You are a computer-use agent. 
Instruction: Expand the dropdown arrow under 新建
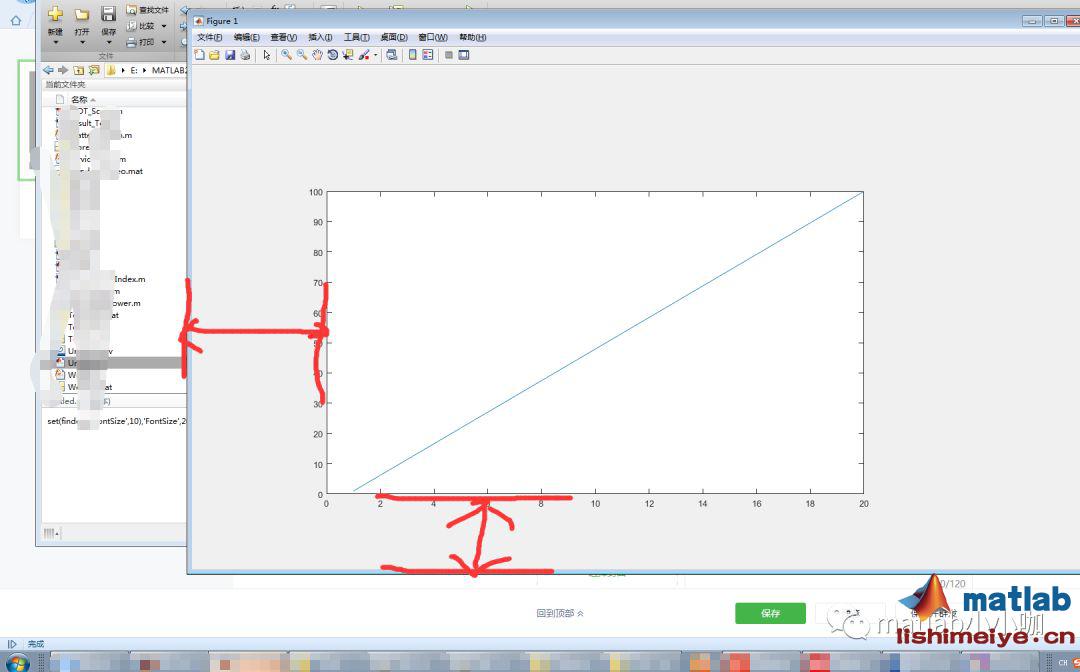coord(55,42)
